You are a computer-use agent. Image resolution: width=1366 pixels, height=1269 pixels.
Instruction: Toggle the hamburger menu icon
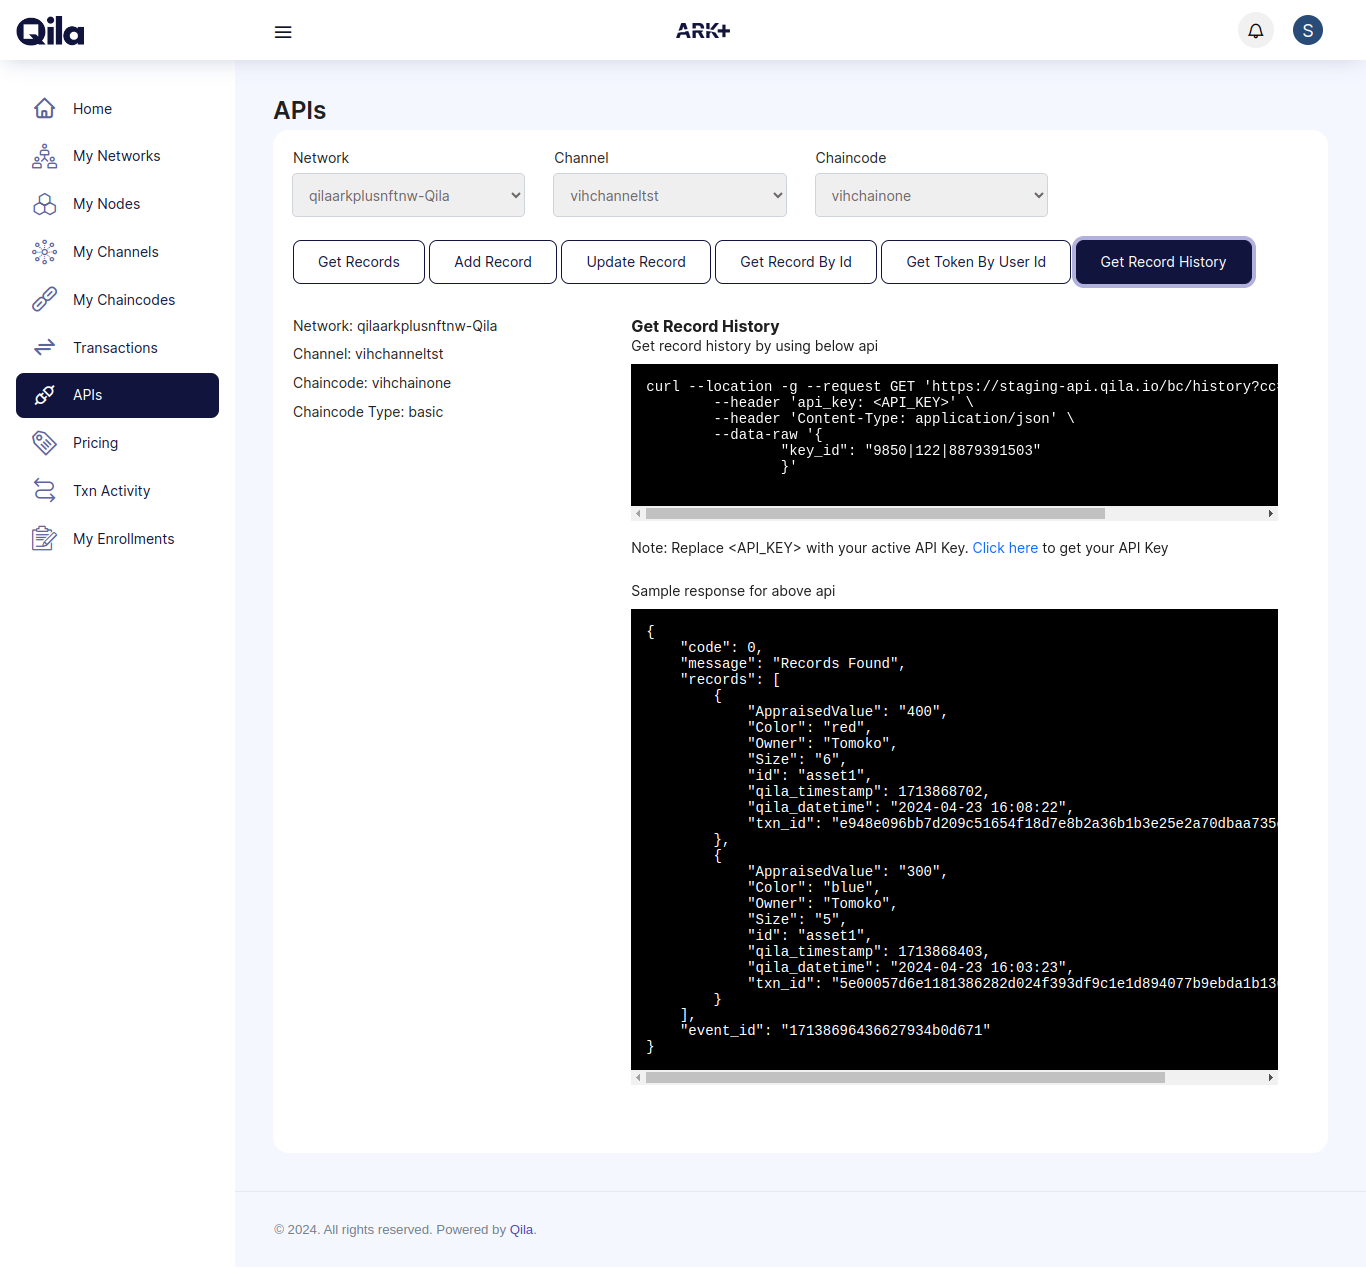point(283,32)
